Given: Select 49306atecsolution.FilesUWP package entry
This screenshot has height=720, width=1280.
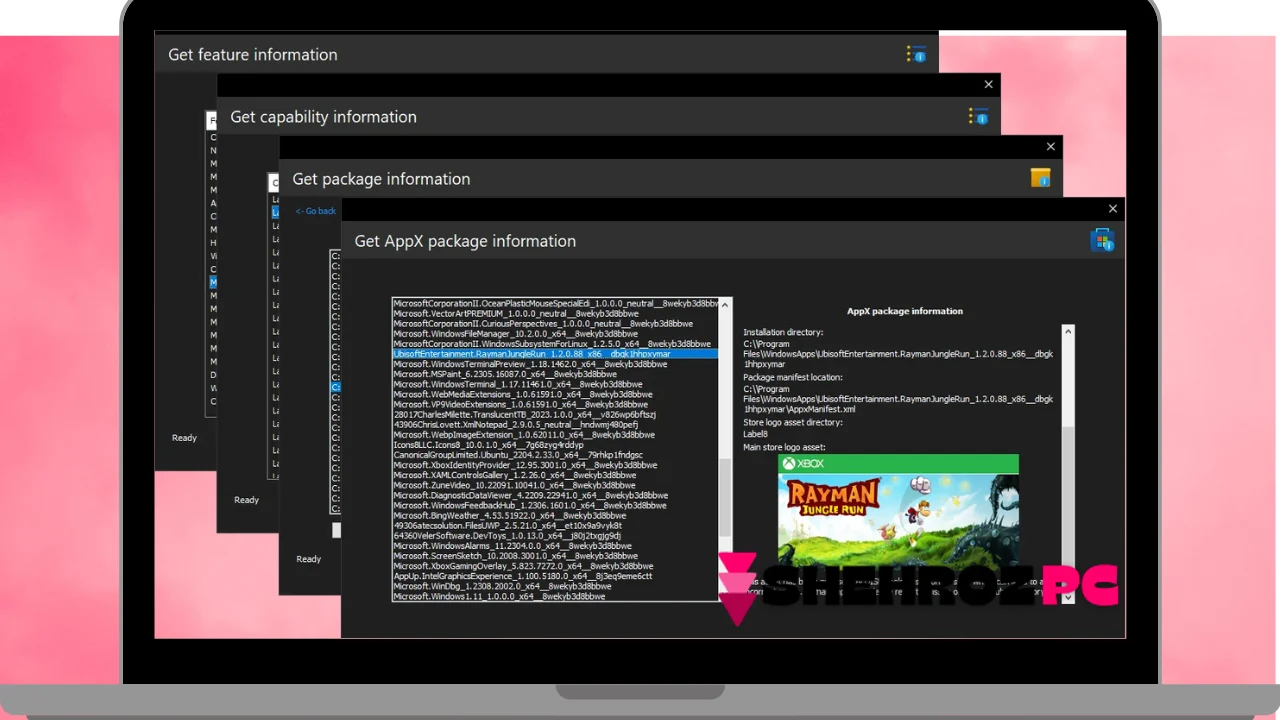Looking at the screenshot, I should tap(555, 525).
